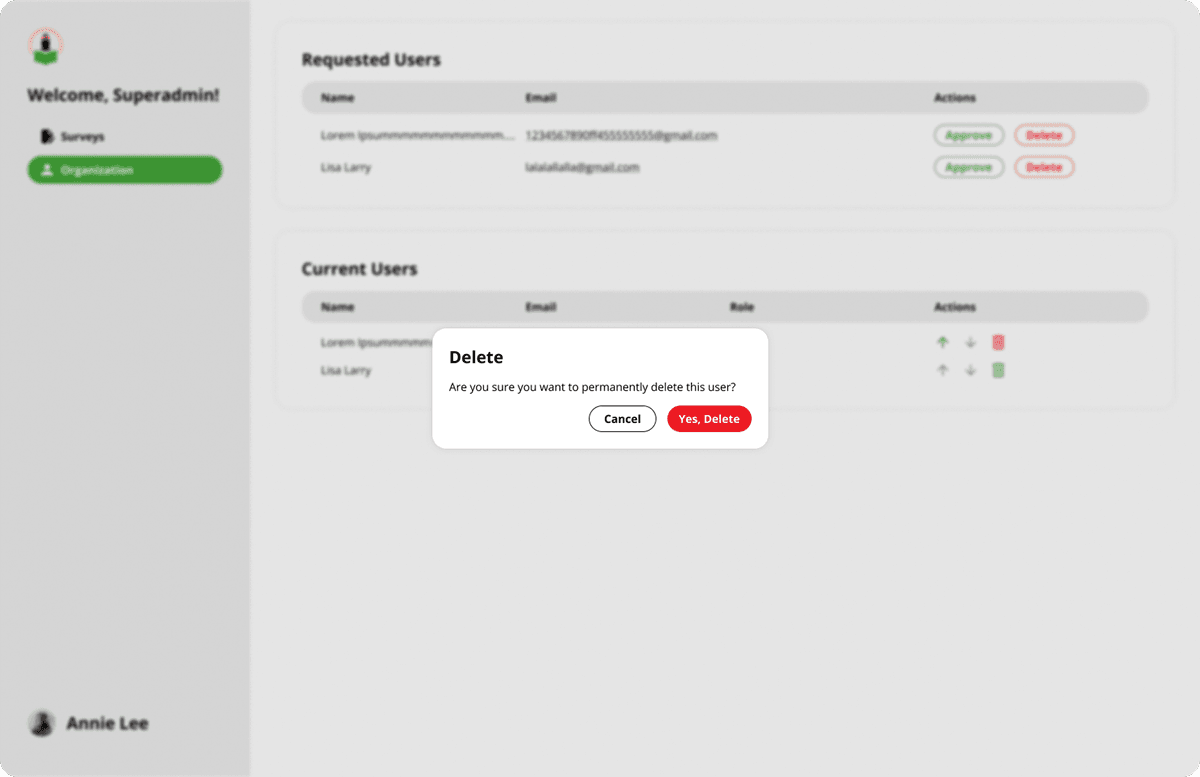This screenshot has width=1200, height=777.
Task: Approve requested user Lisa Larry
Action: point(968,167)
